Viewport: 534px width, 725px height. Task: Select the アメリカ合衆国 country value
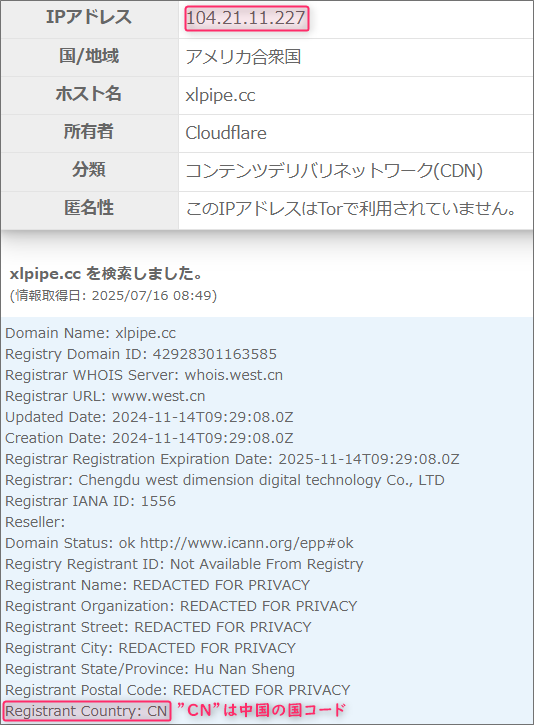243,57
